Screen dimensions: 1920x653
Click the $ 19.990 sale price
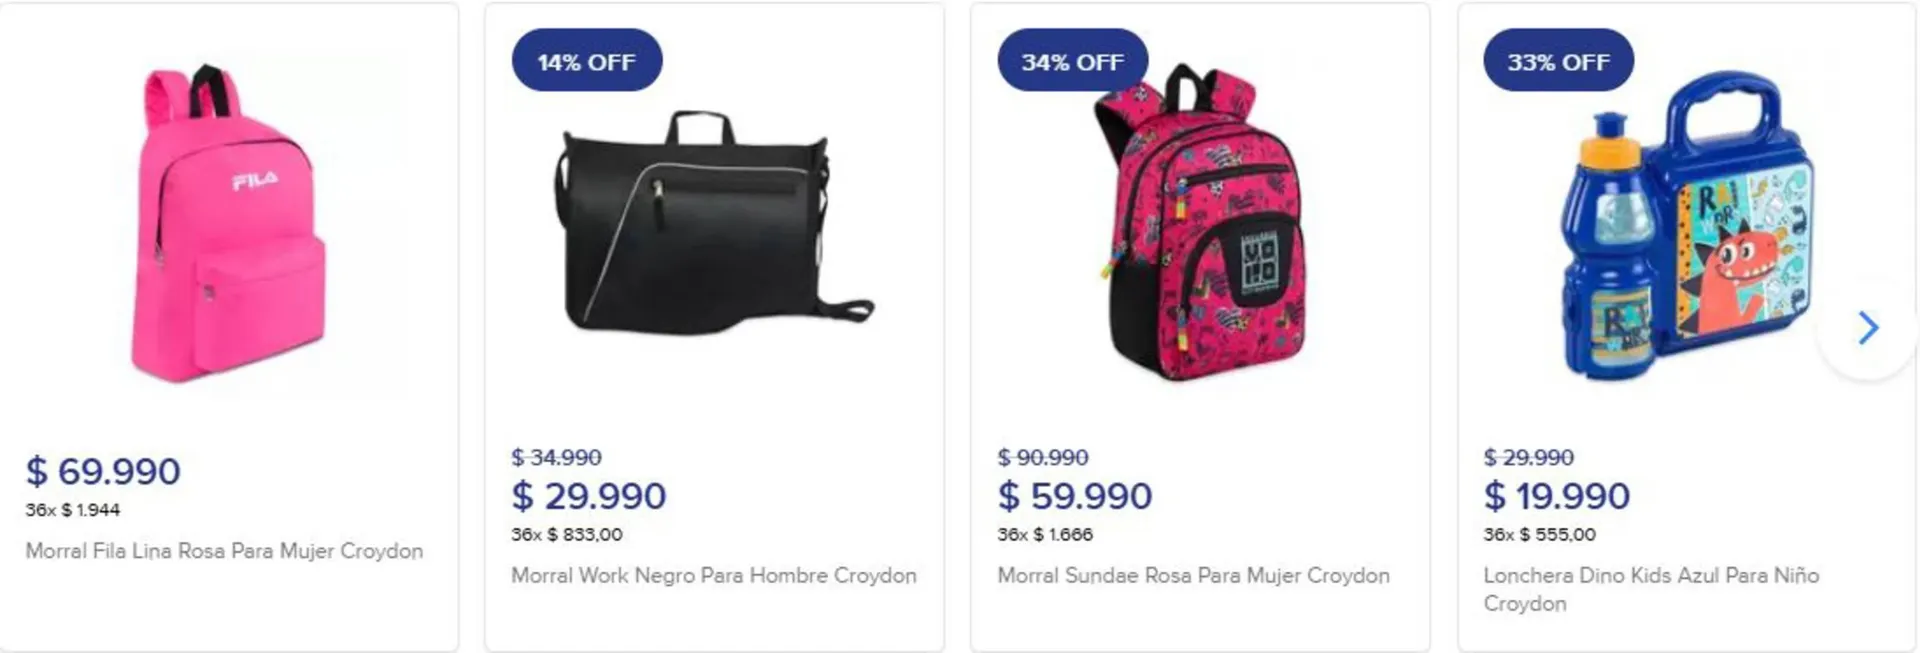1556,496
